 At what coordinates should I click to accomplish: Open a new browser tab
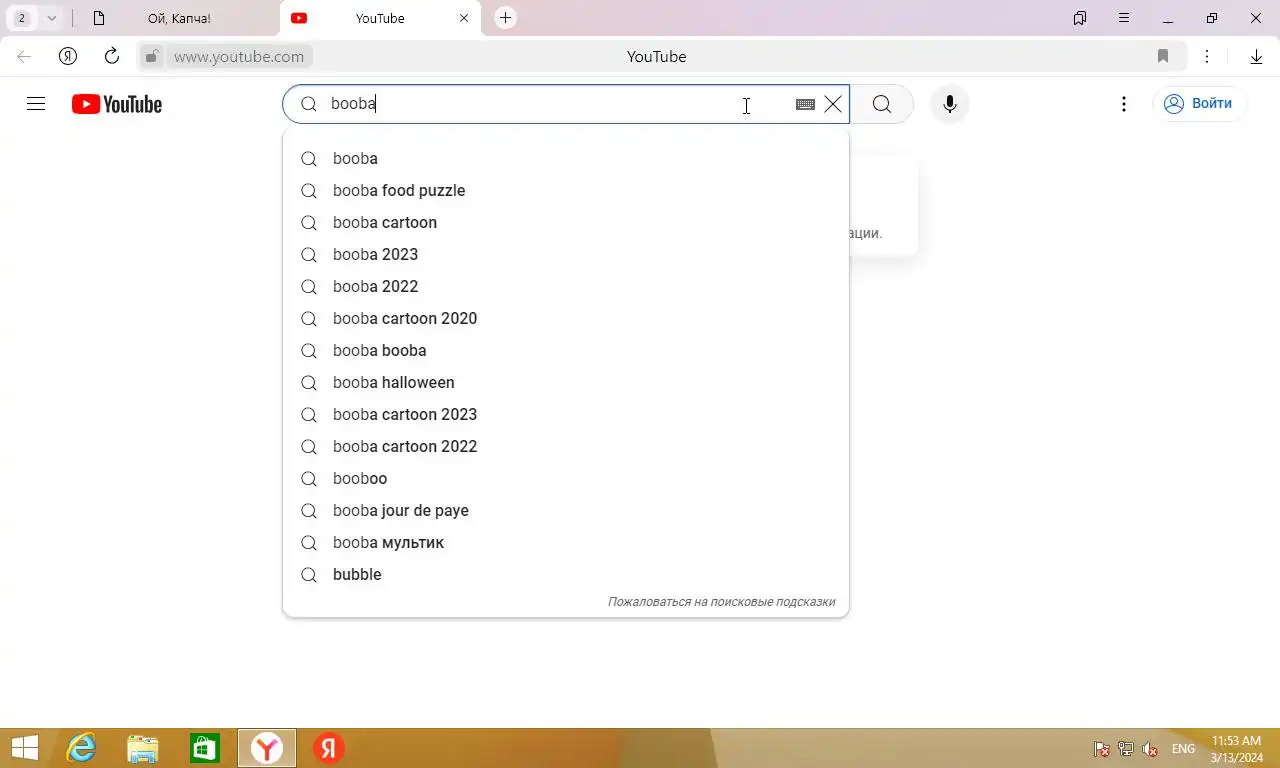[506, 18]
